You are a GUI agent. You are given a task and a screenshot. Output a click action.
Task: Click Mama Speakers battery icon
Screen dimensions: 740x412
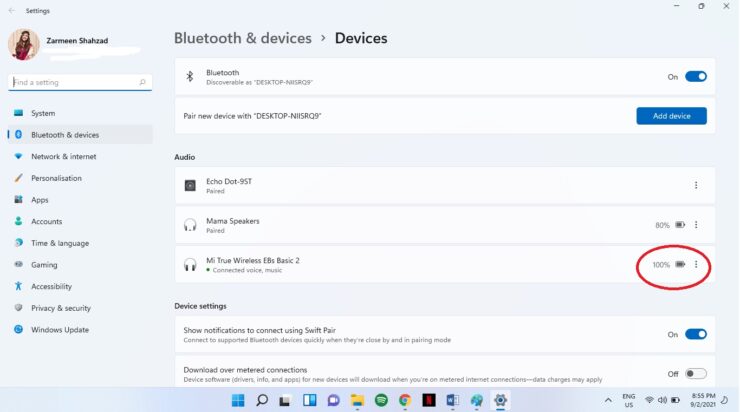(x=680, y=225)
